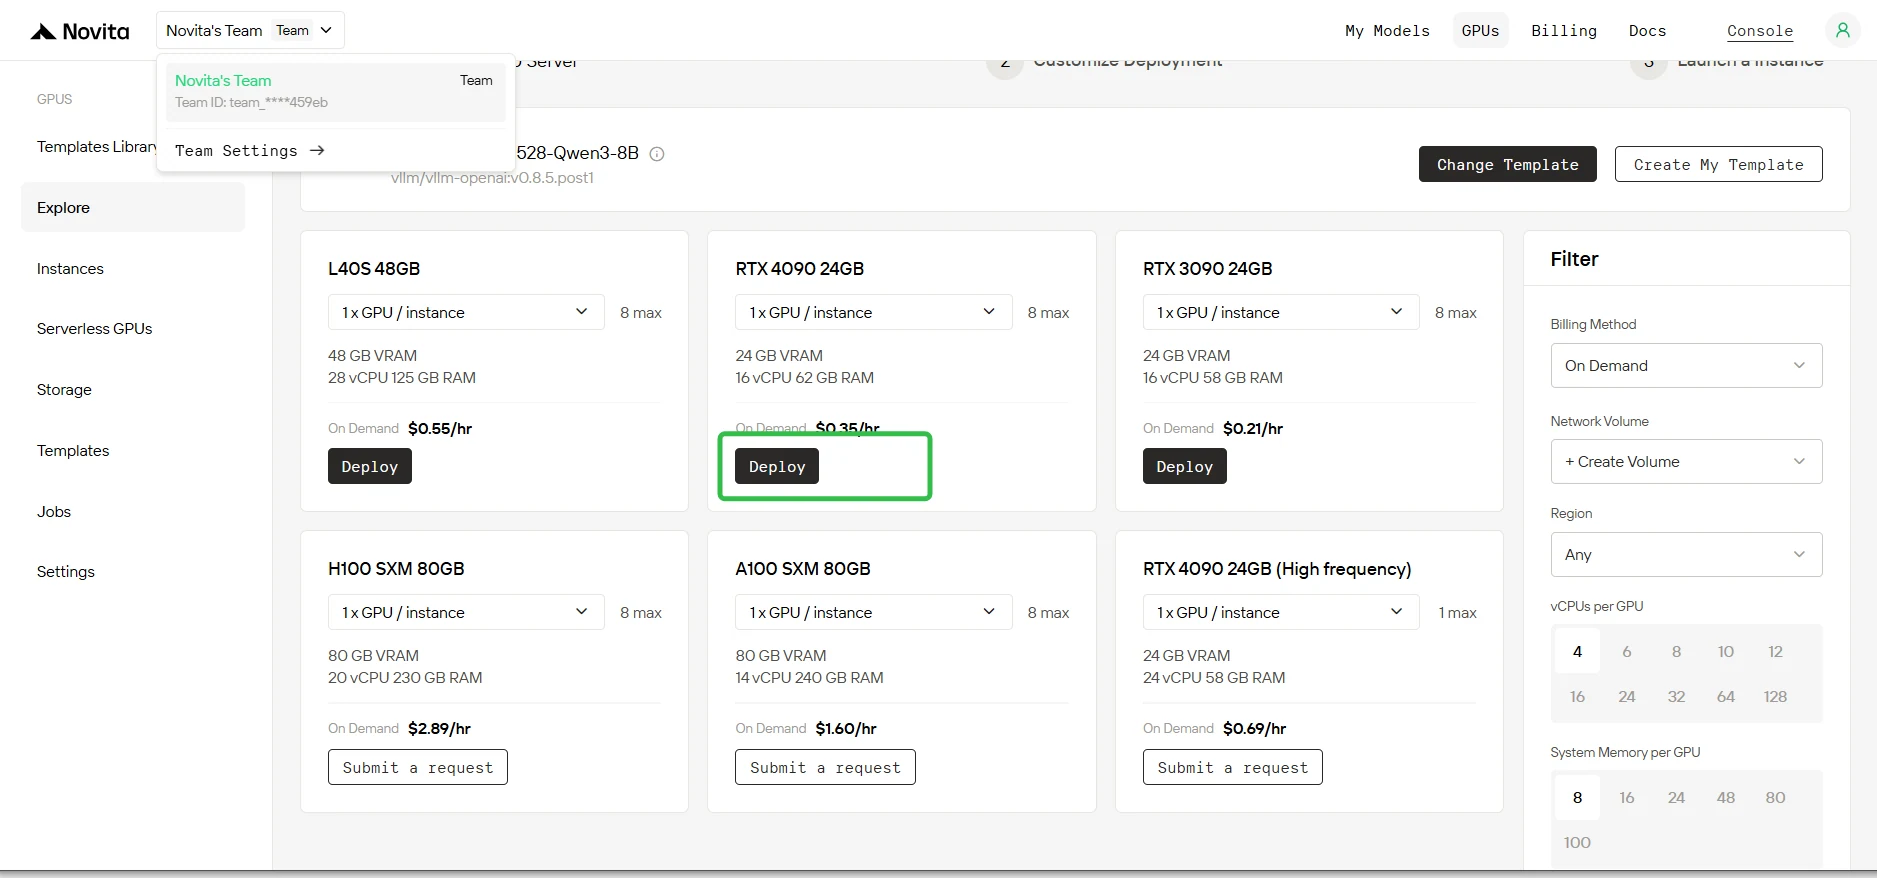The width and height of the screenshot is (1877, 878).
Task: Click the Create My Template button
Action: click(1718, 164)
